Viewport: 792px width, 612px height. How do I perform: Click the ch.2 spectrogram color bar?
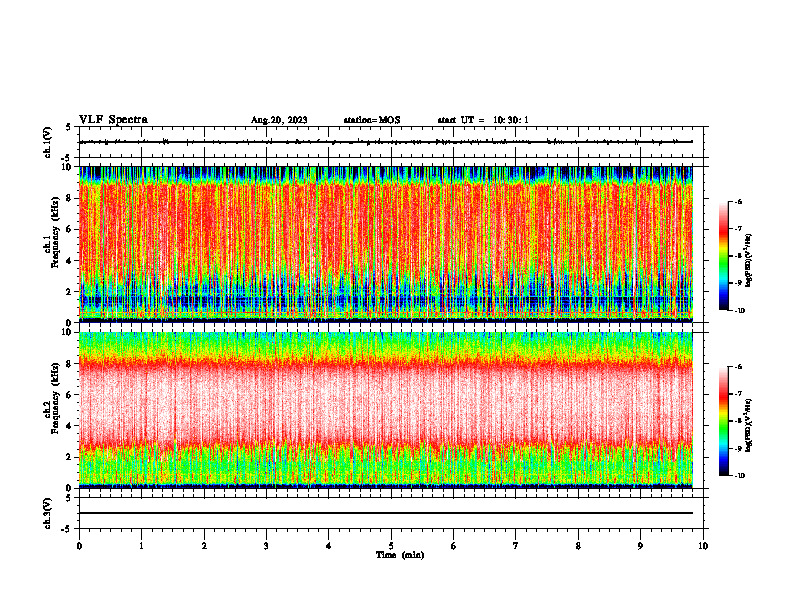pyautogui.click(x=724, y=421)
